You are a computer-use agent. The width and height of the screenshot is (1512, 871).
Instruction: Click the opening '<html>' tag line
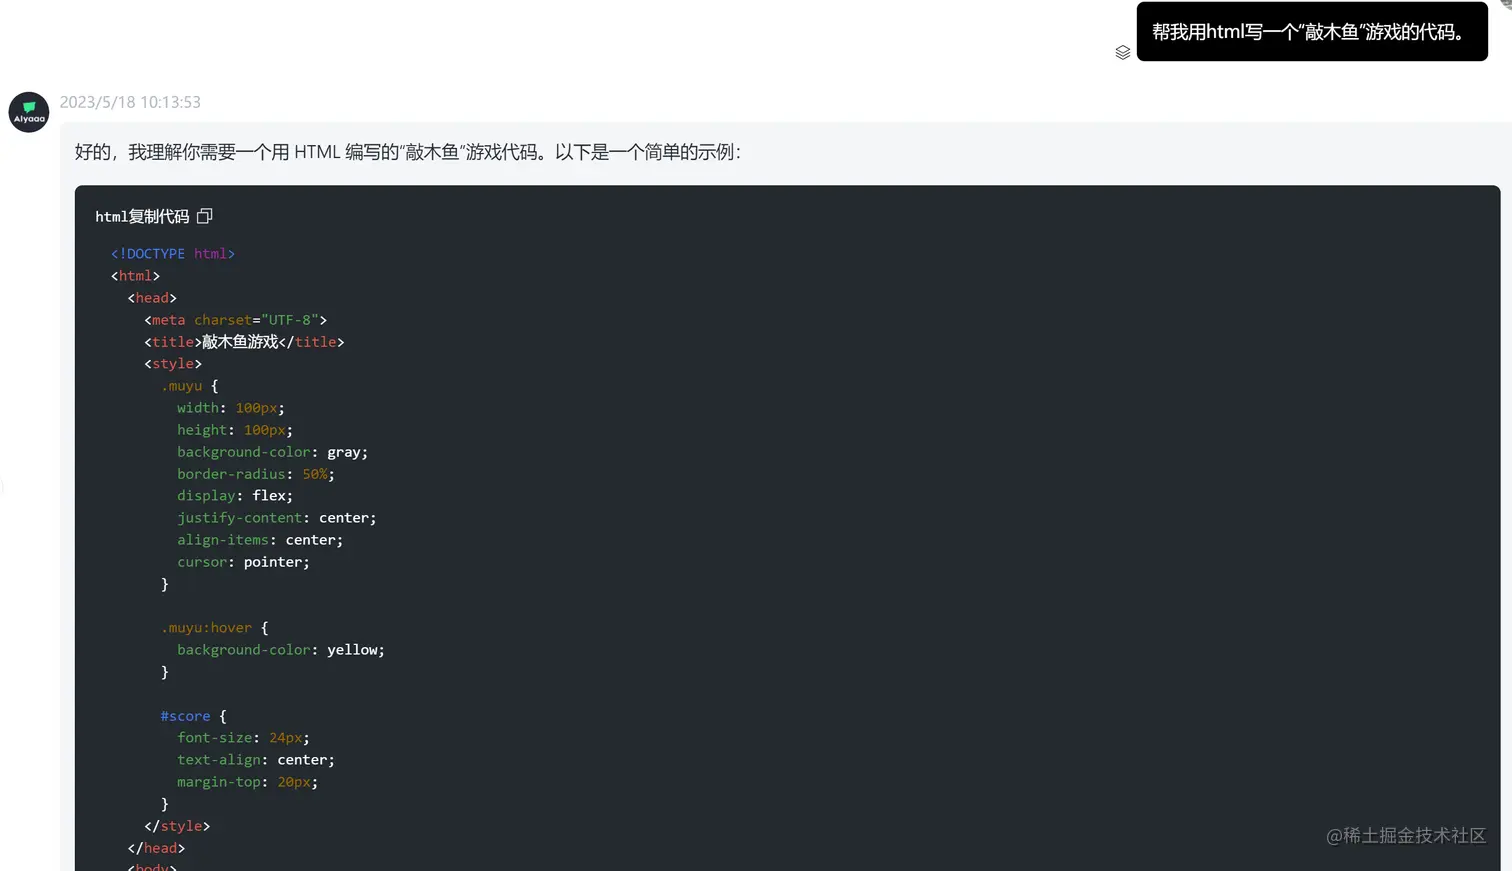(135, 276)
